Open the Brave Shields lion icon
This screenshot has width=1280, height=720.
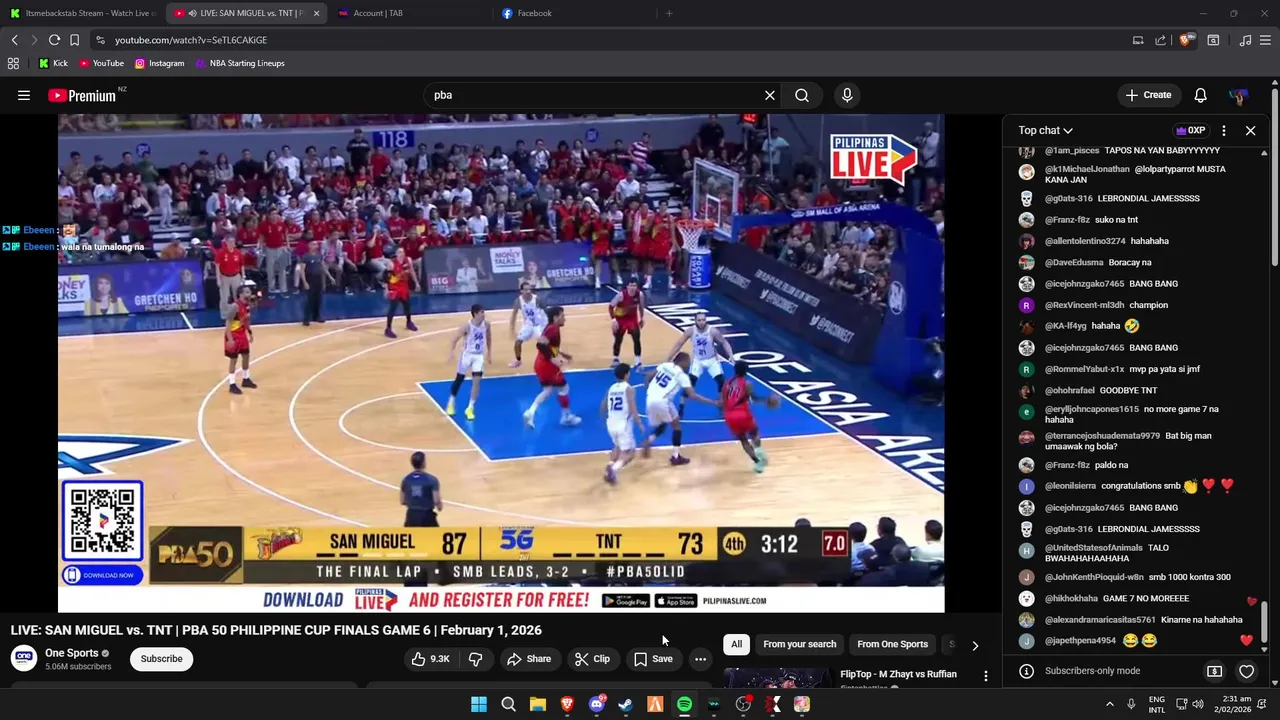[x=1187, y=40]
